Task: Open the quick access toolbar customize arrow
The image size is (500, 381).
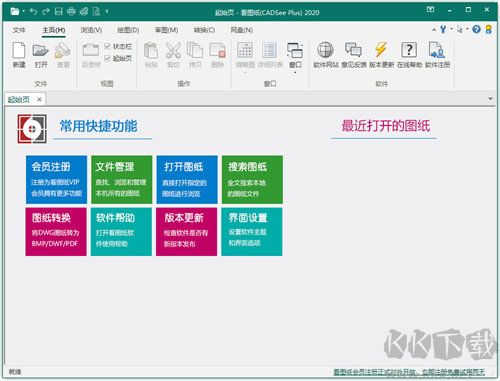Action: (x=107, y=12)
